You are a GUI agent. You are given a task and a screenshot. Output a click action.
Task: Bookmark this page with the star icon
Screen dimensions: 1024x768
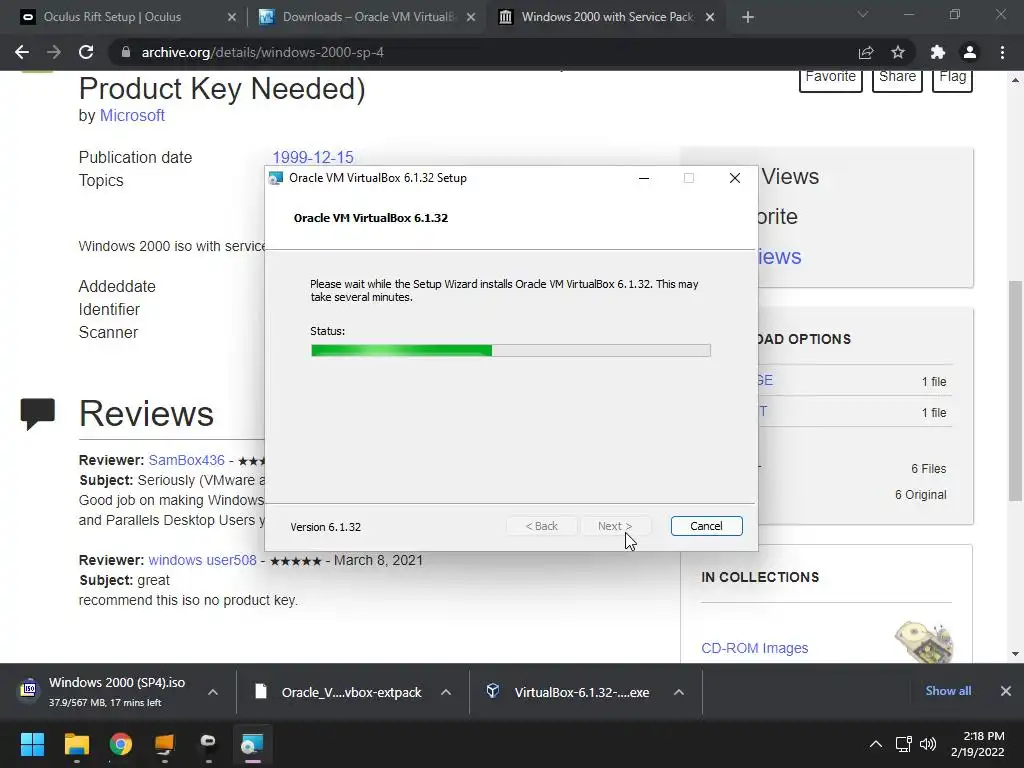point(898,52)
